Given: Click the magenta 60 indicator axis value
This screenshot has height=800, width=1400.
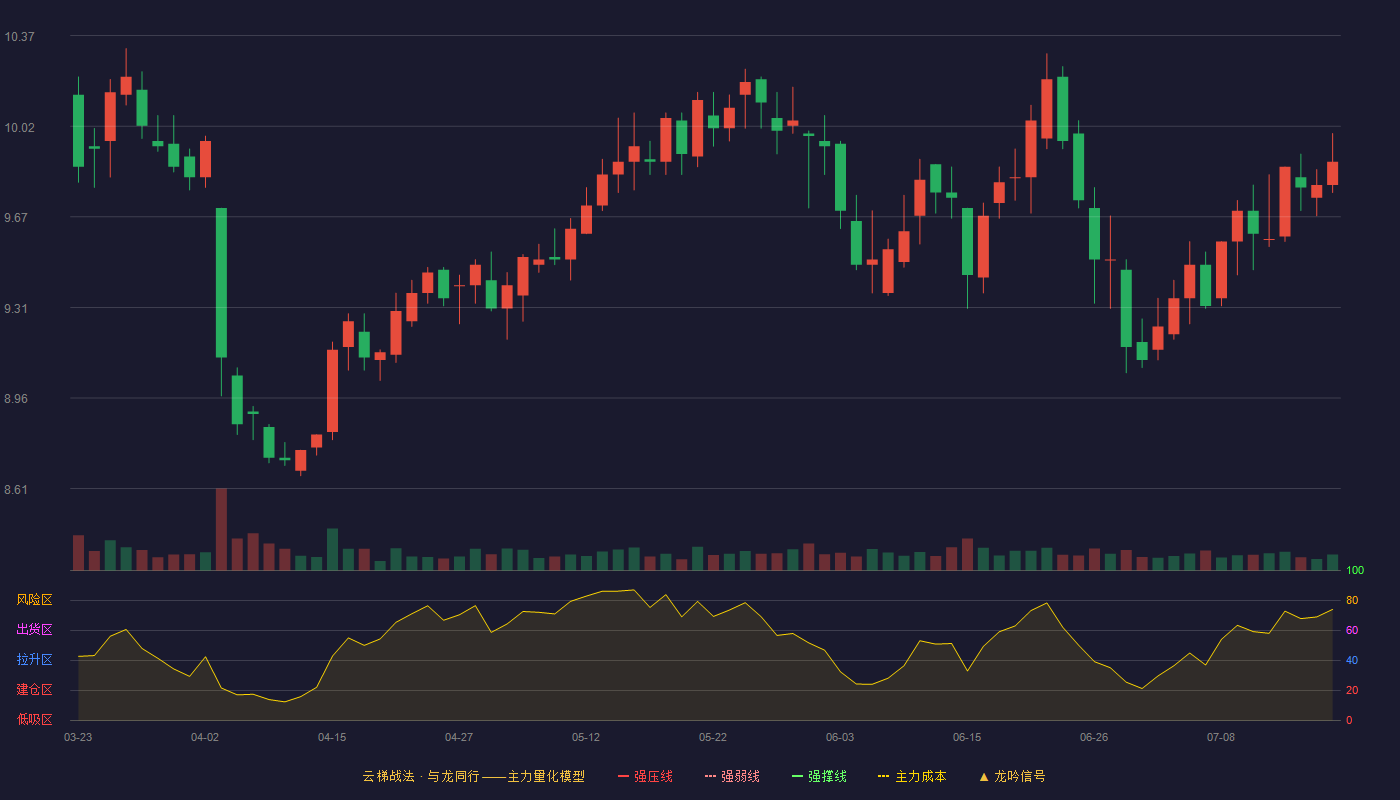Looking at the screenshot, I should pos(1352,630).
